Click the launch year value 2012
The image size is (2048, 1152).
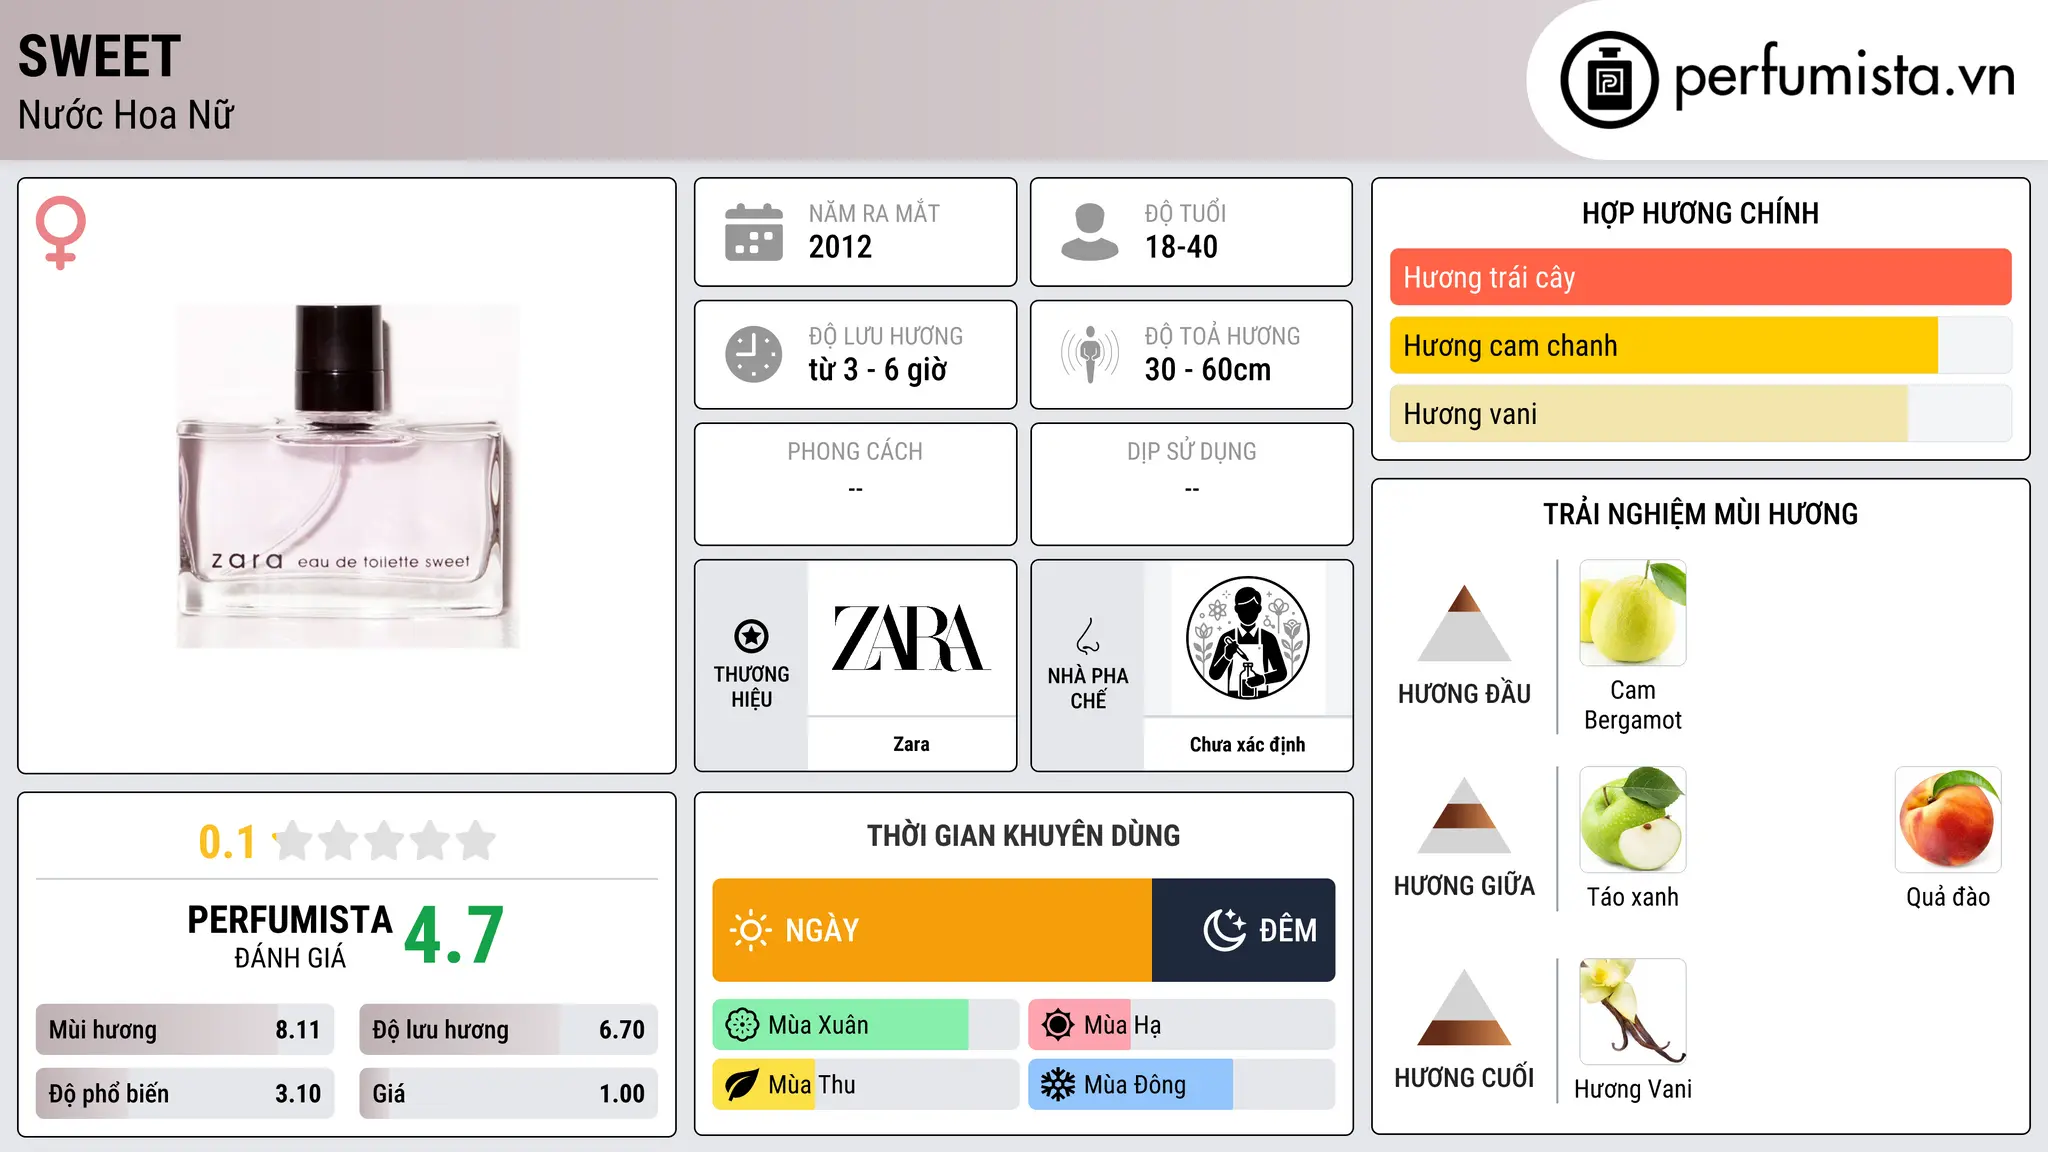click(840, 247)
